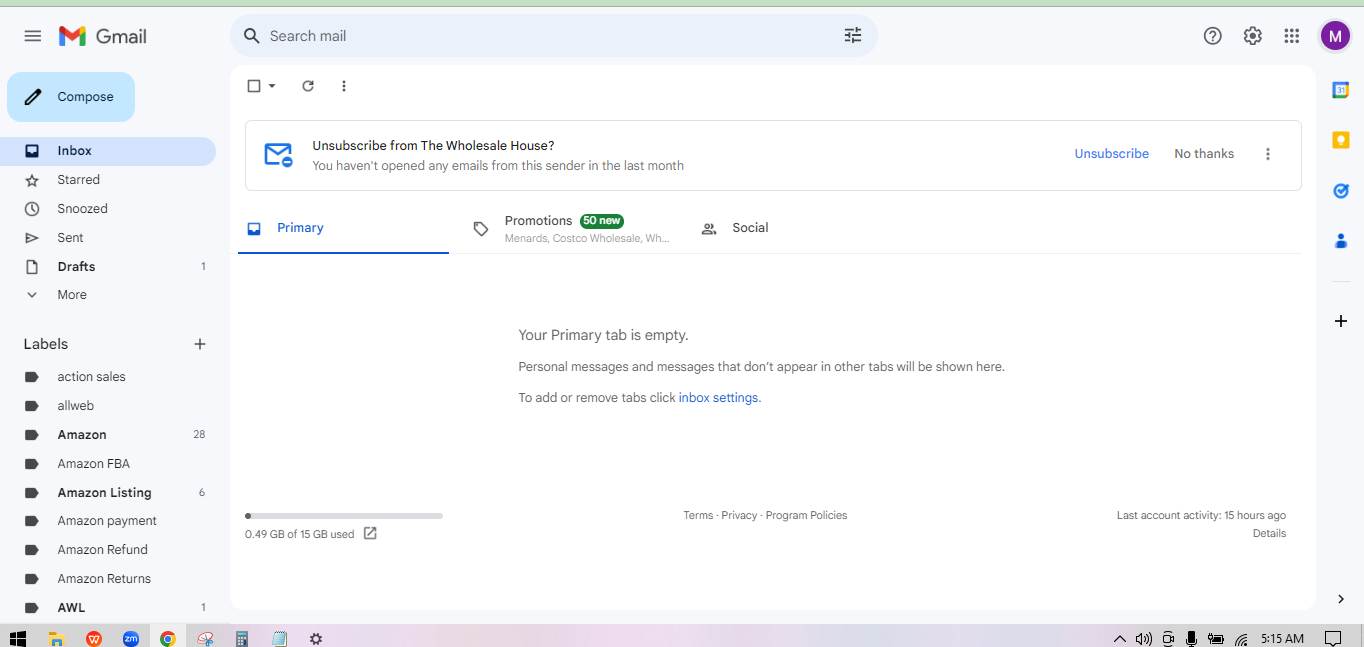The image size is (1364, 647).
Task: Open File Explorer from taskbar
Action: pos(57,638)
